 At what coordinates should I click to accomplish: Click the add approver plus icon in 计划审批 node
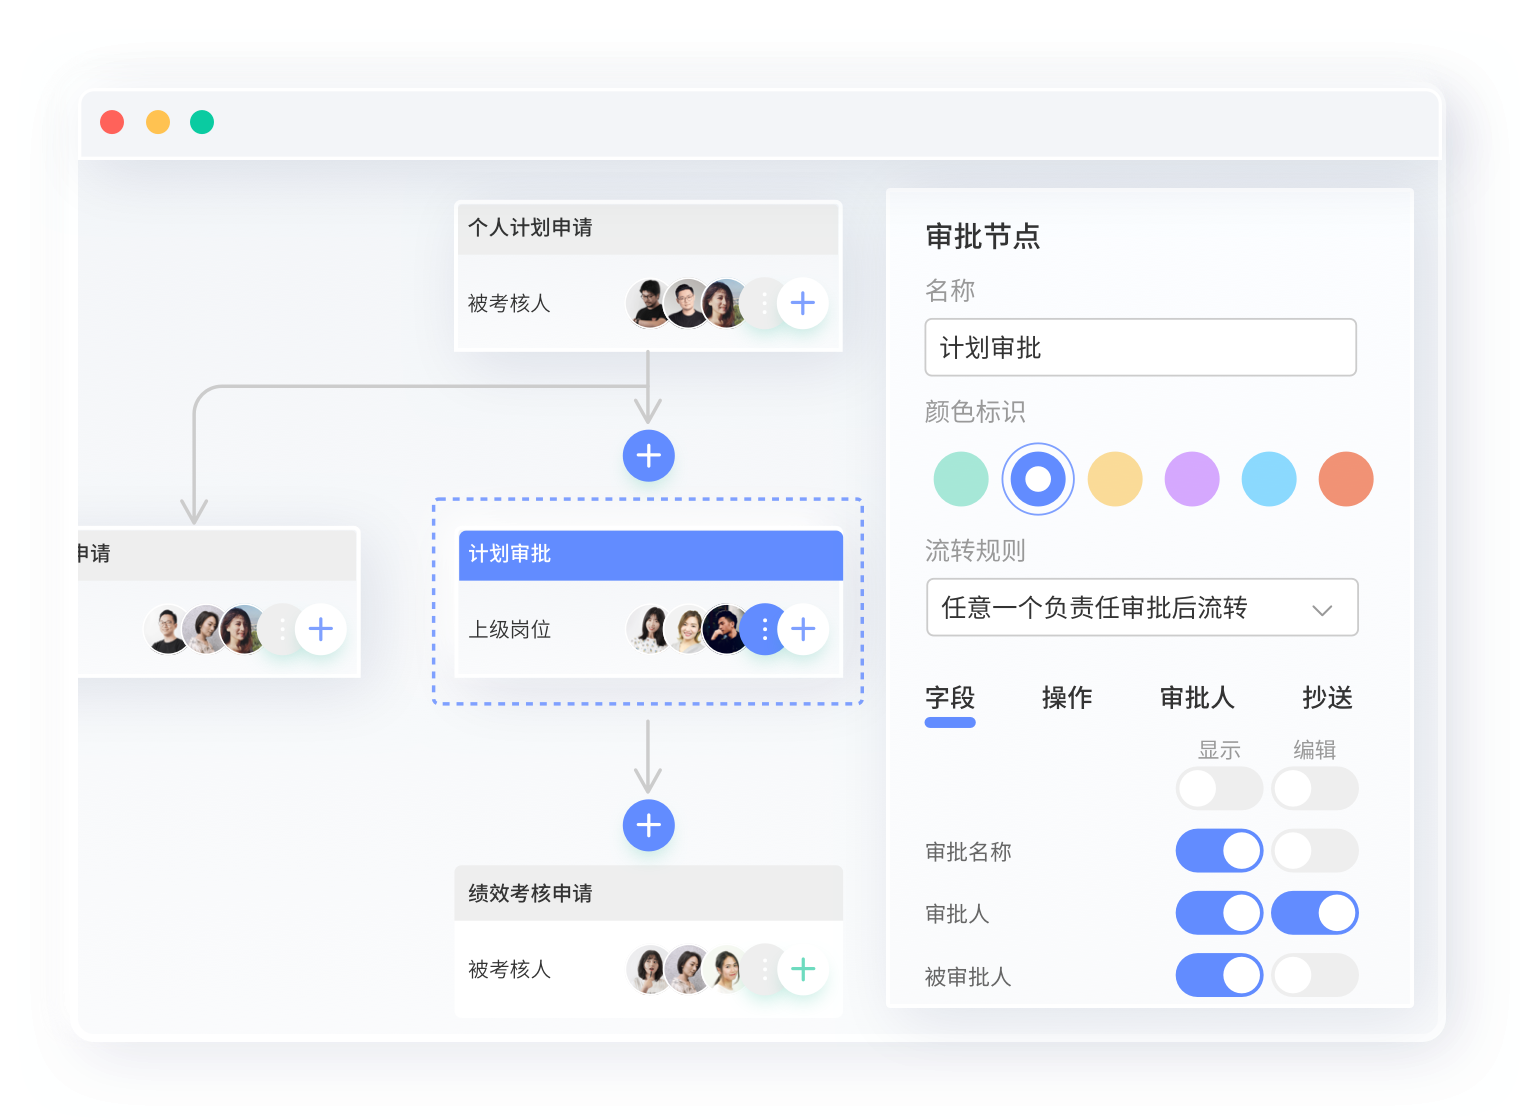(x=803, y=629)
